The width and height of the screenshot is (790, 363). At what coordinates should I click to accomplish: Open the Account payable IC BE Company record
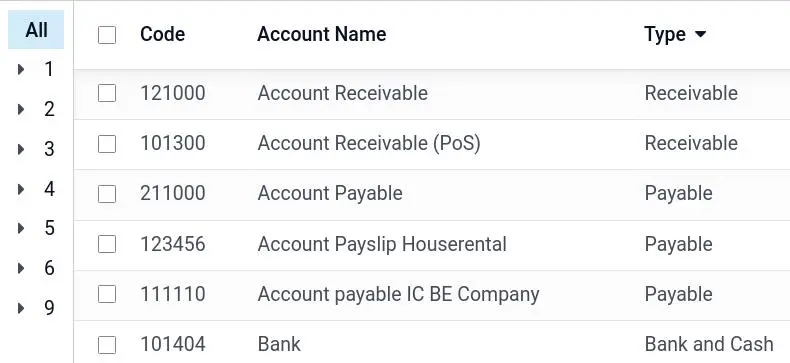[398, 294]
